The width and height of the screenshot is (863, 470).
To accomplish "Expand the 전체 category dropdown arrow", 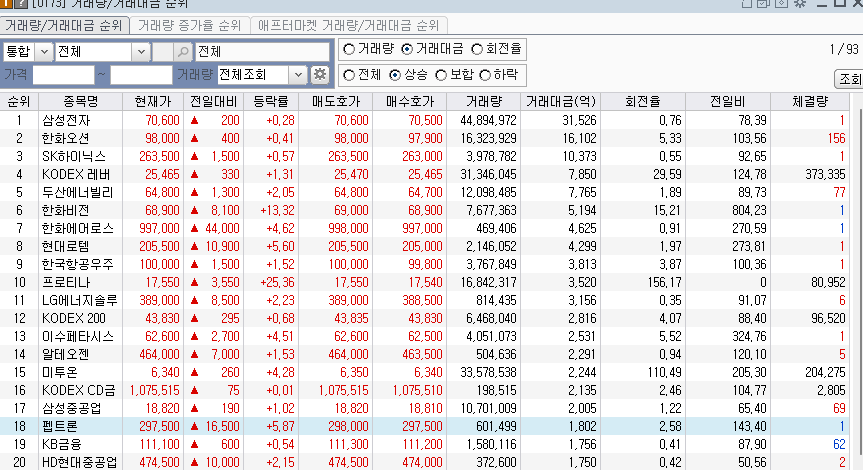I will tap(141, 52).
